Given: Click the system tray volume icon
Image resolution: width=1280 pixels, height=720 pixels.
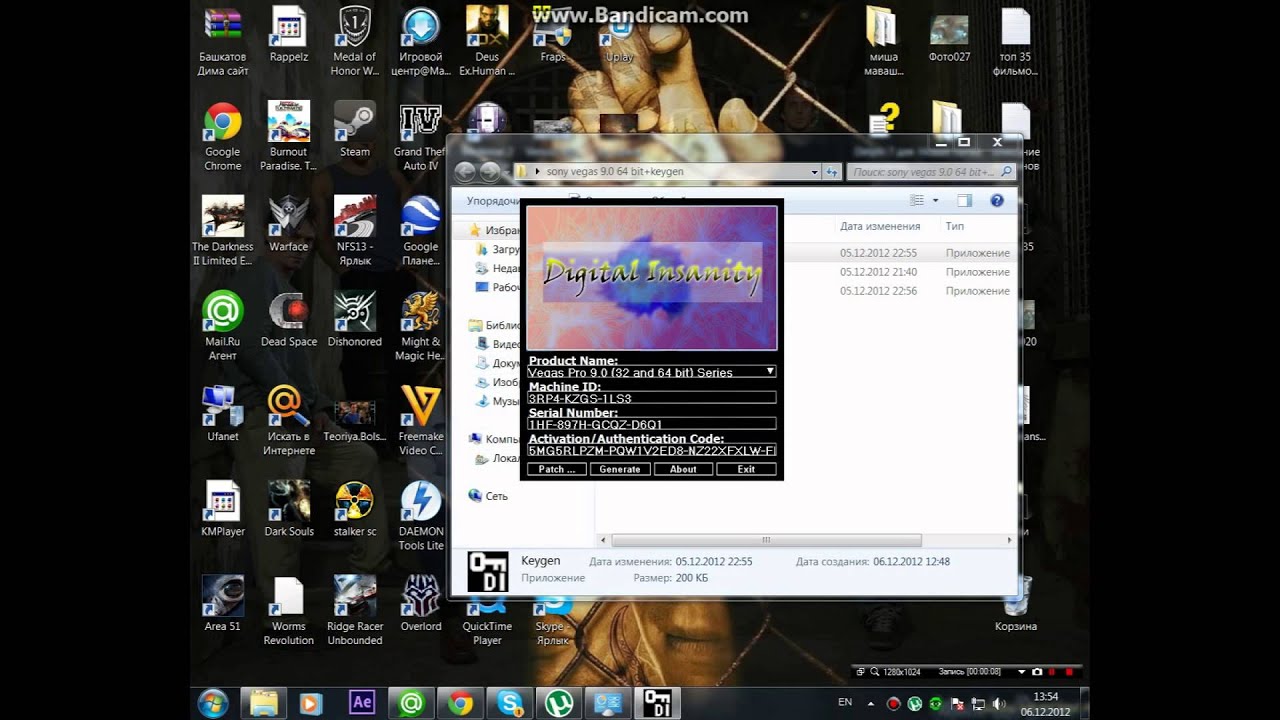Looking at the screenshot, I should pyautogui.click(x=999, y=704).
